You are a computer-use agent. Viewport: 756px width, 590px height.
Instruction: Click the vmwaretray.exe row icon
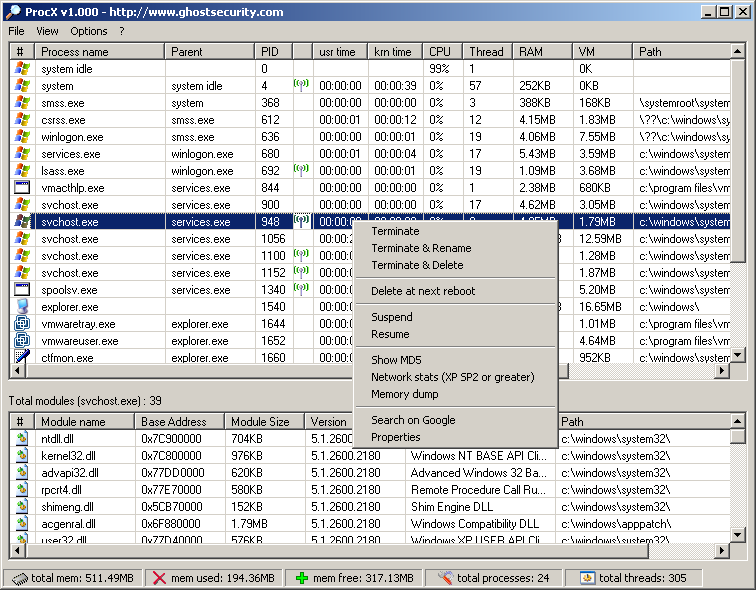click(x=22, y=324)
